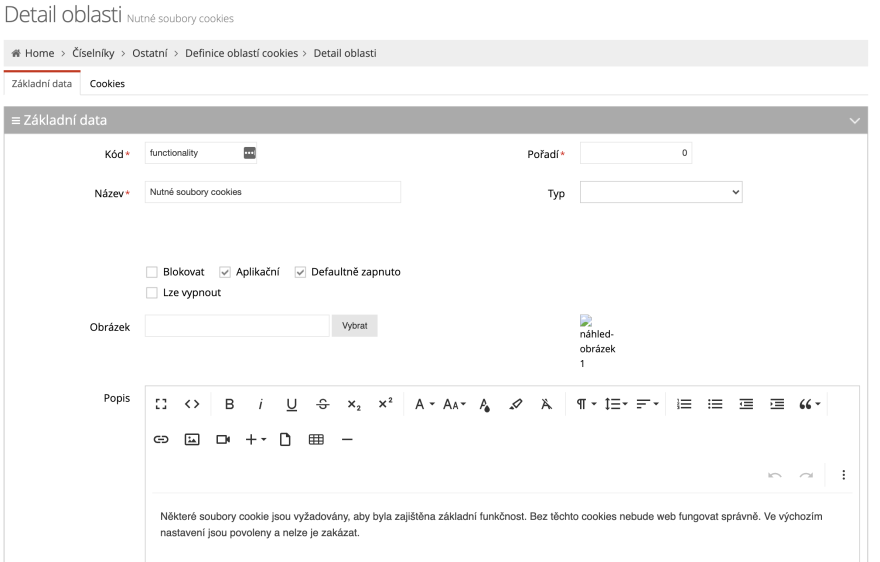
Task: Apply strikethrough formatting
Action: tap(323, 404)
